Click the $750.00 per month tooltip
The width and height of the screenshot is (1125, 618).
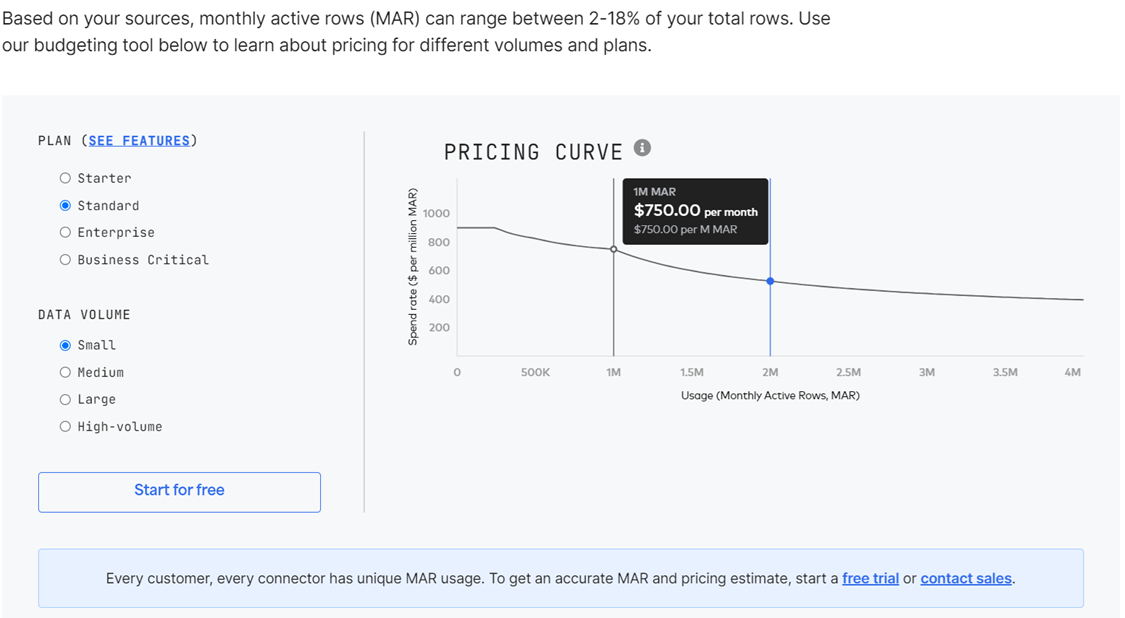(x=695, y=211)
